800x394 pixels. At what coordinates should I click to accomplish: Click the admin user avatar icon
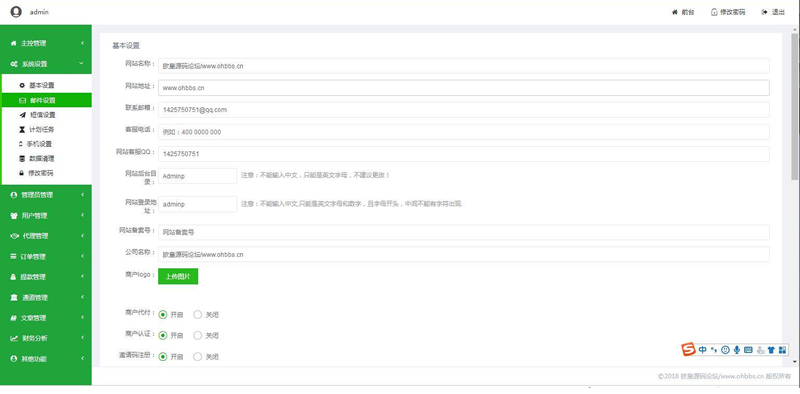pos(16,12)
